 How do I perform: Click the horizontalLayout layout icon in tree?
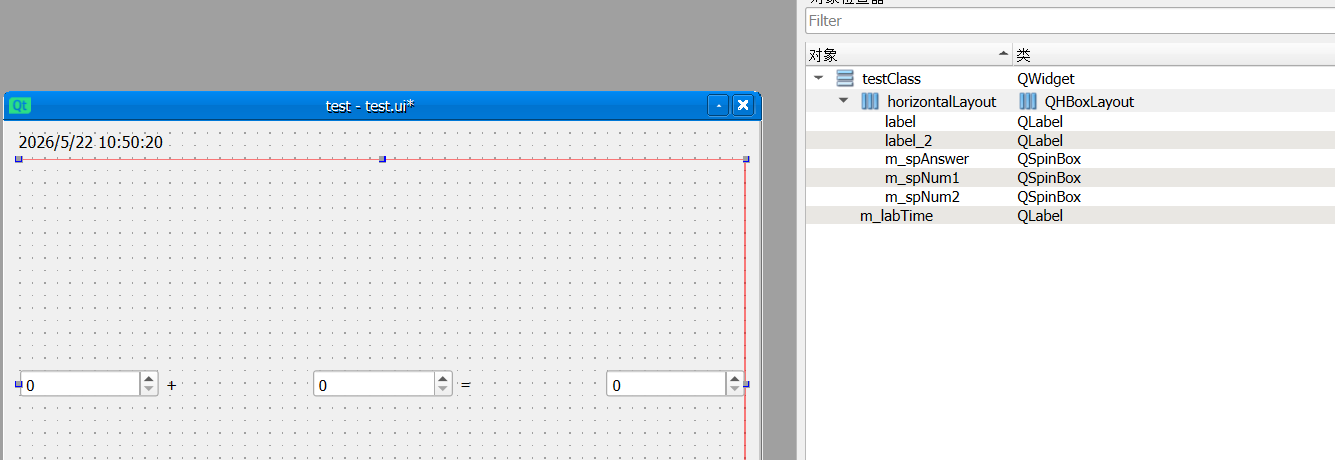(870, 101)
